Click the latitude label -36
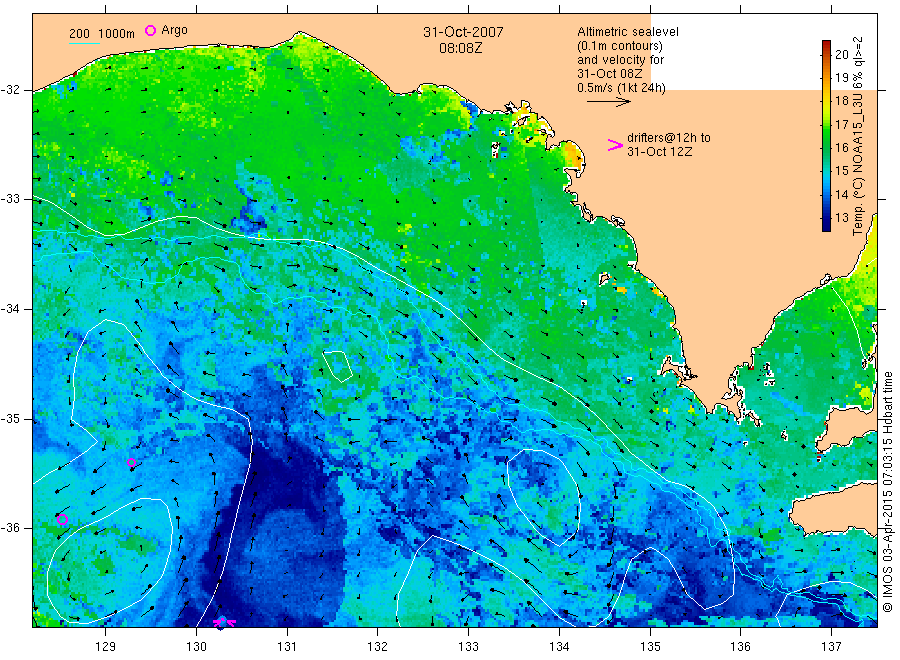Screen dimensions: 900x660 (x=10, y=527)
